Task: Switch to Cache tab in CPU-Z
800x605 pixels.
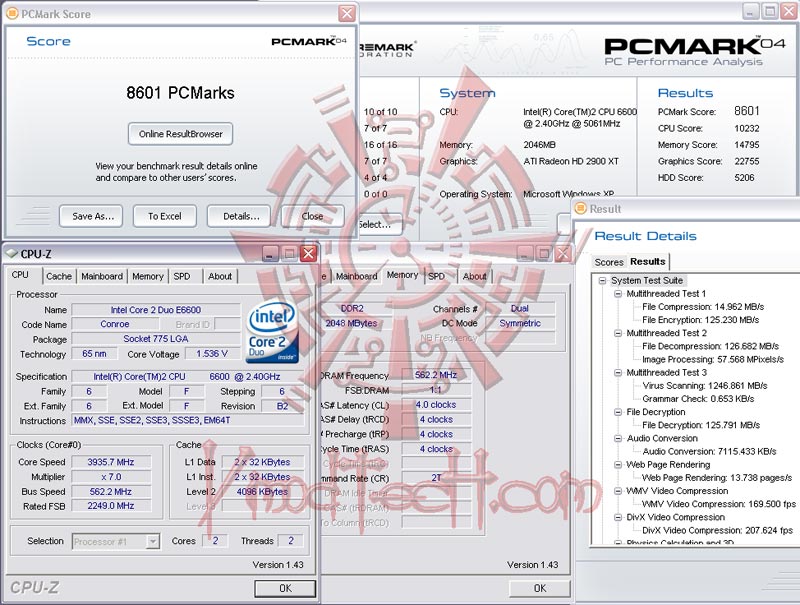Action: (59, 276)
